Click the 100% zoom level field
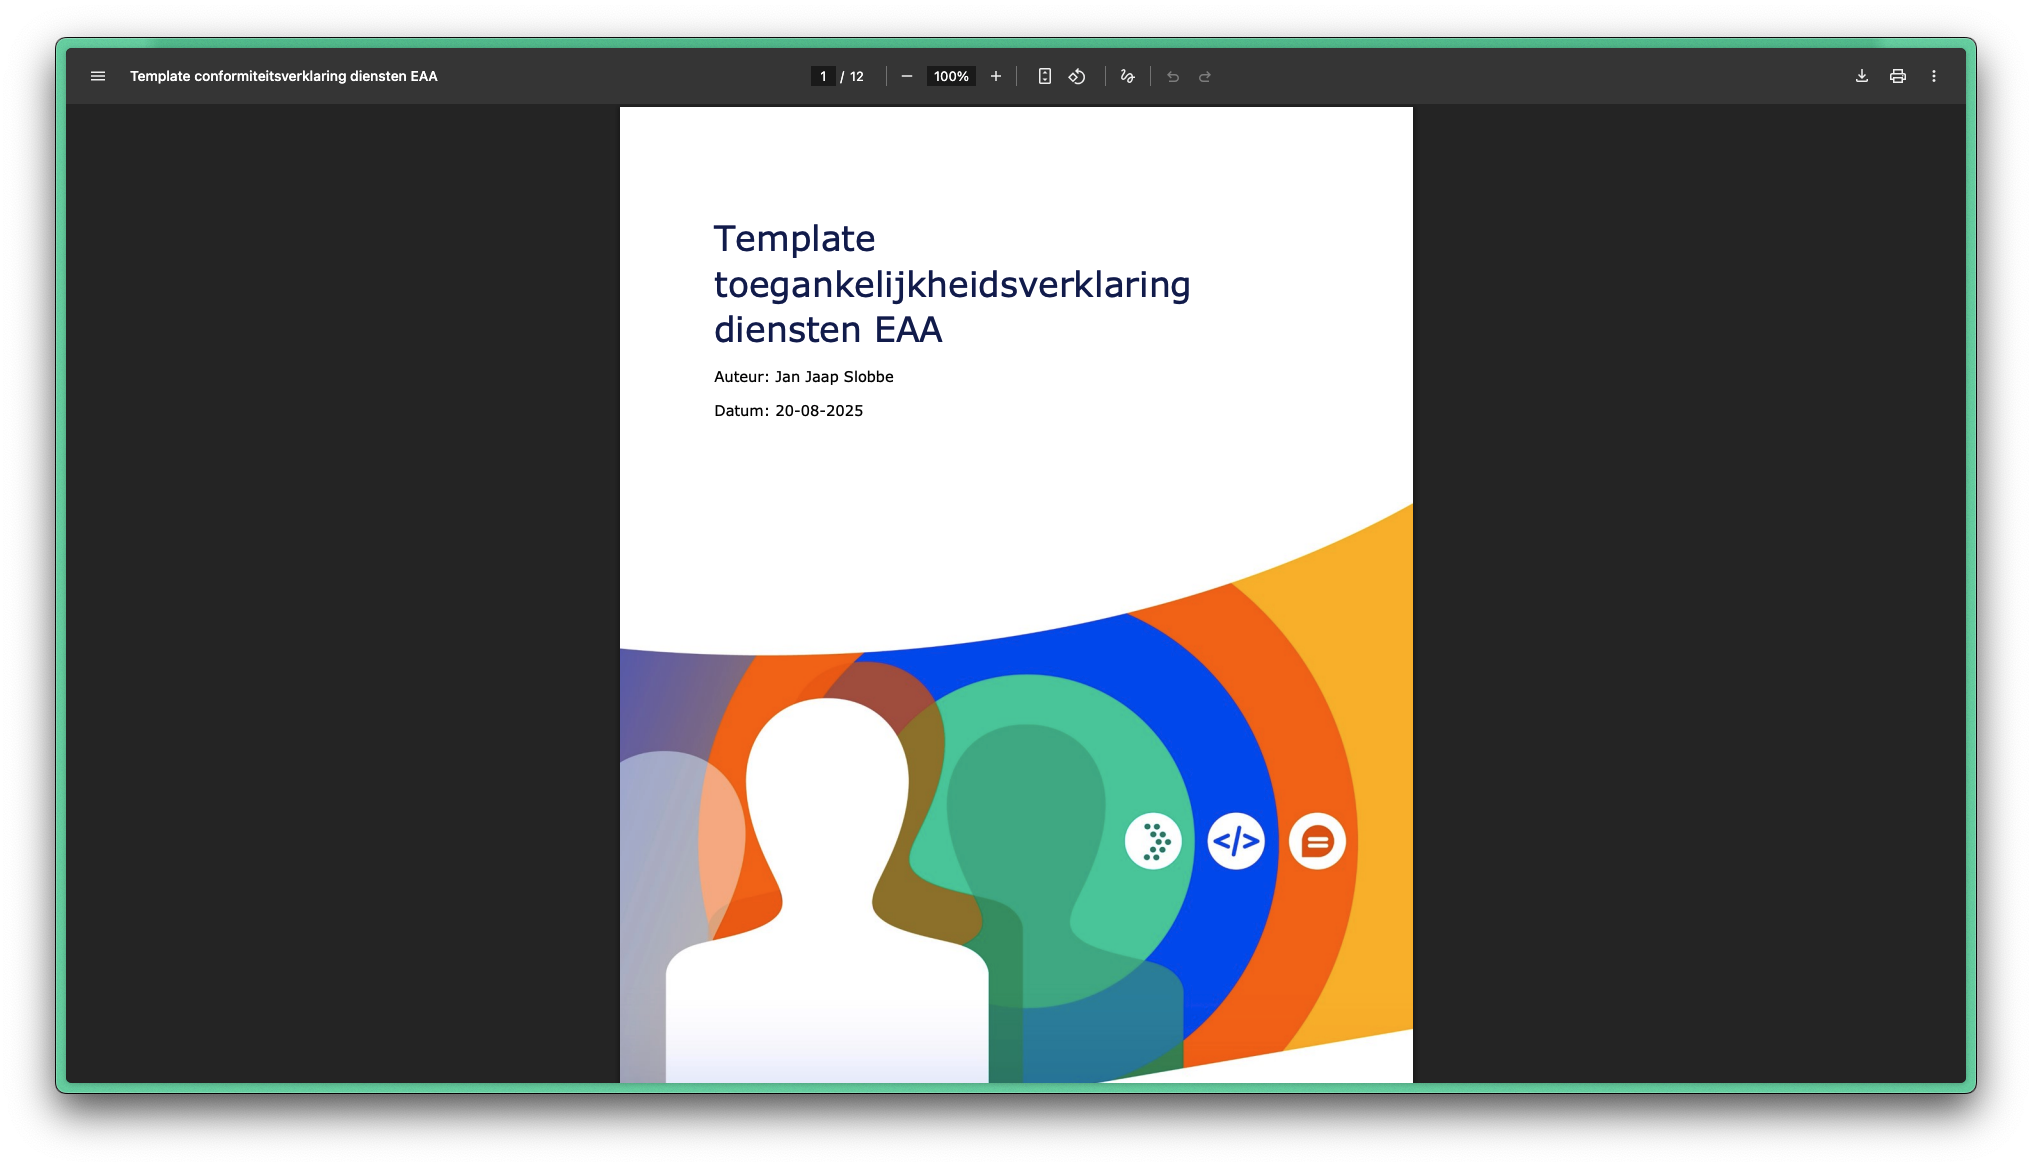2032x1167 pixels. point(951,76)
